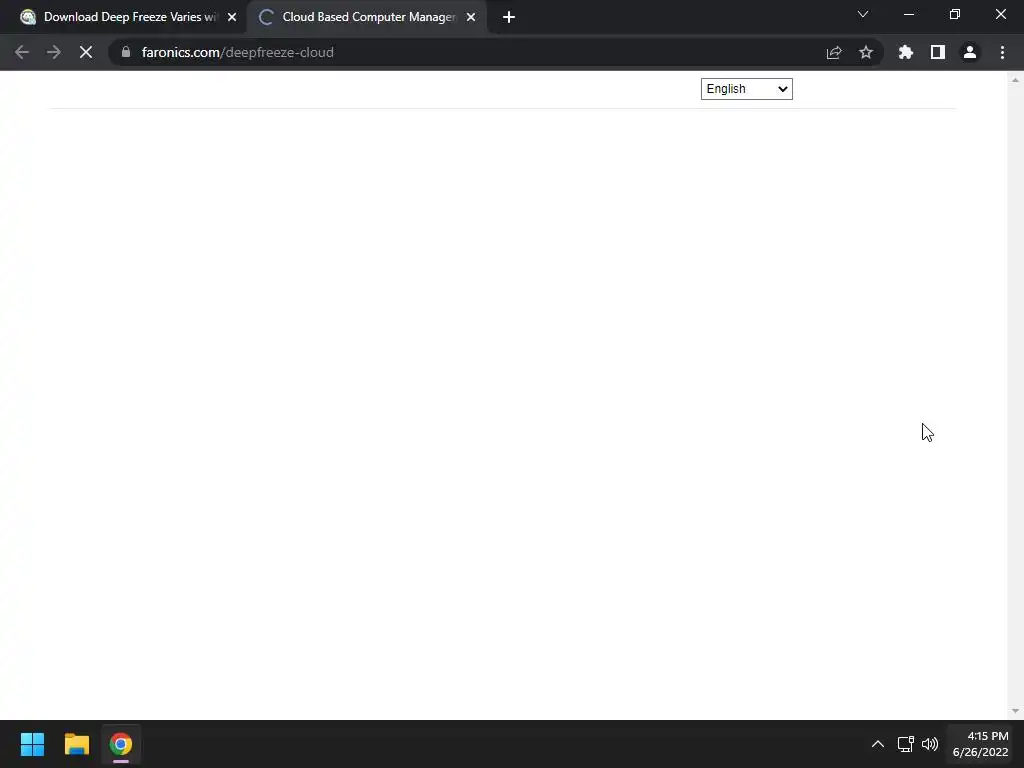Launch File Explorer from the taskbar
1024x768 pixels.
[76, 744]
